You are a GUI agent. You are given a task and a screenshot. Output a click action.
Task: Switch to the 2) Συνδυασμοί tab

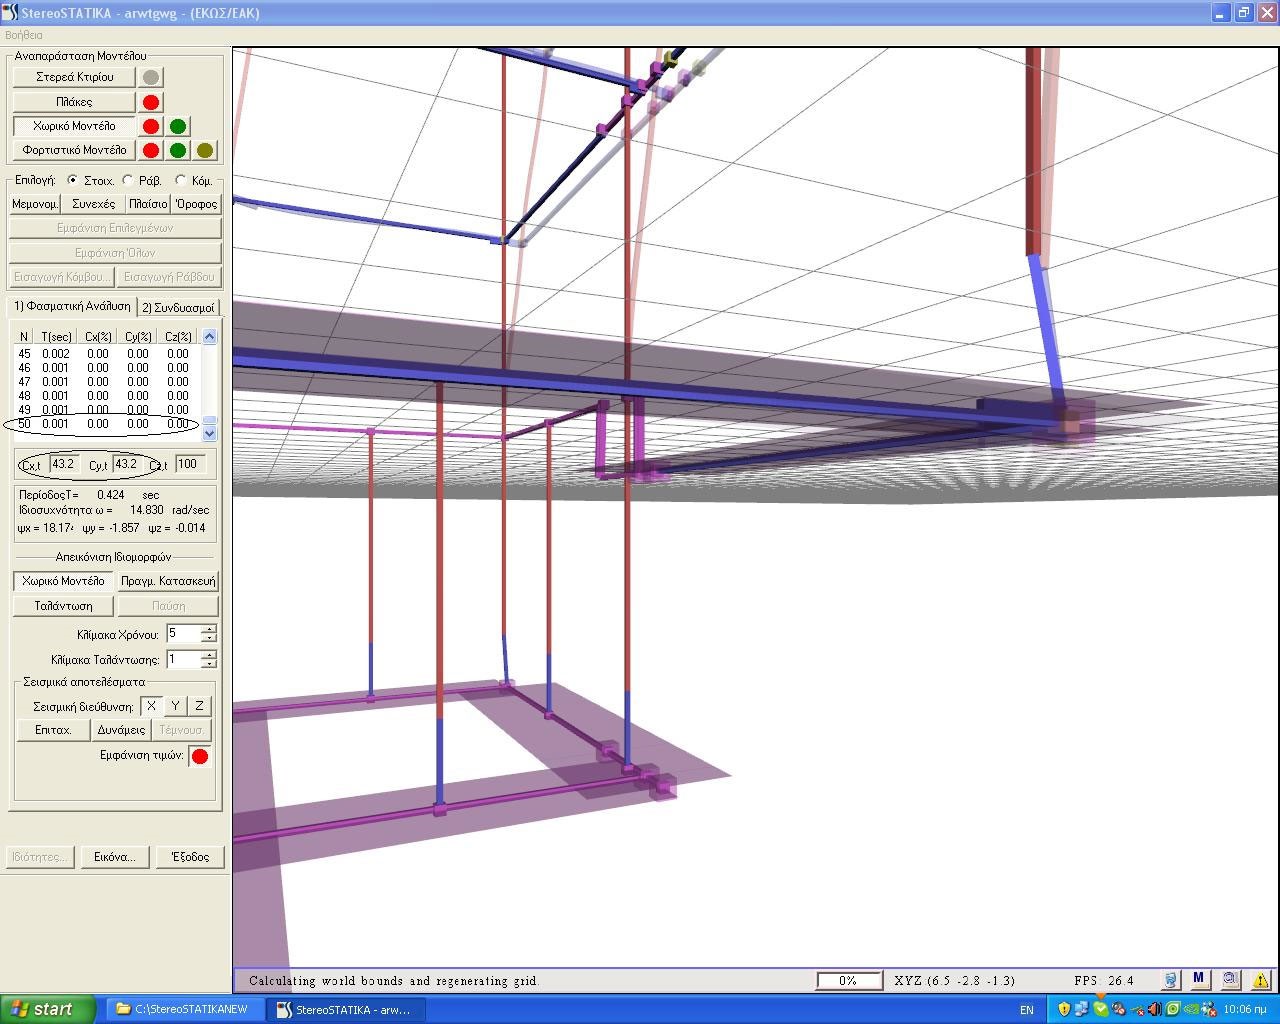click(178, 307)
